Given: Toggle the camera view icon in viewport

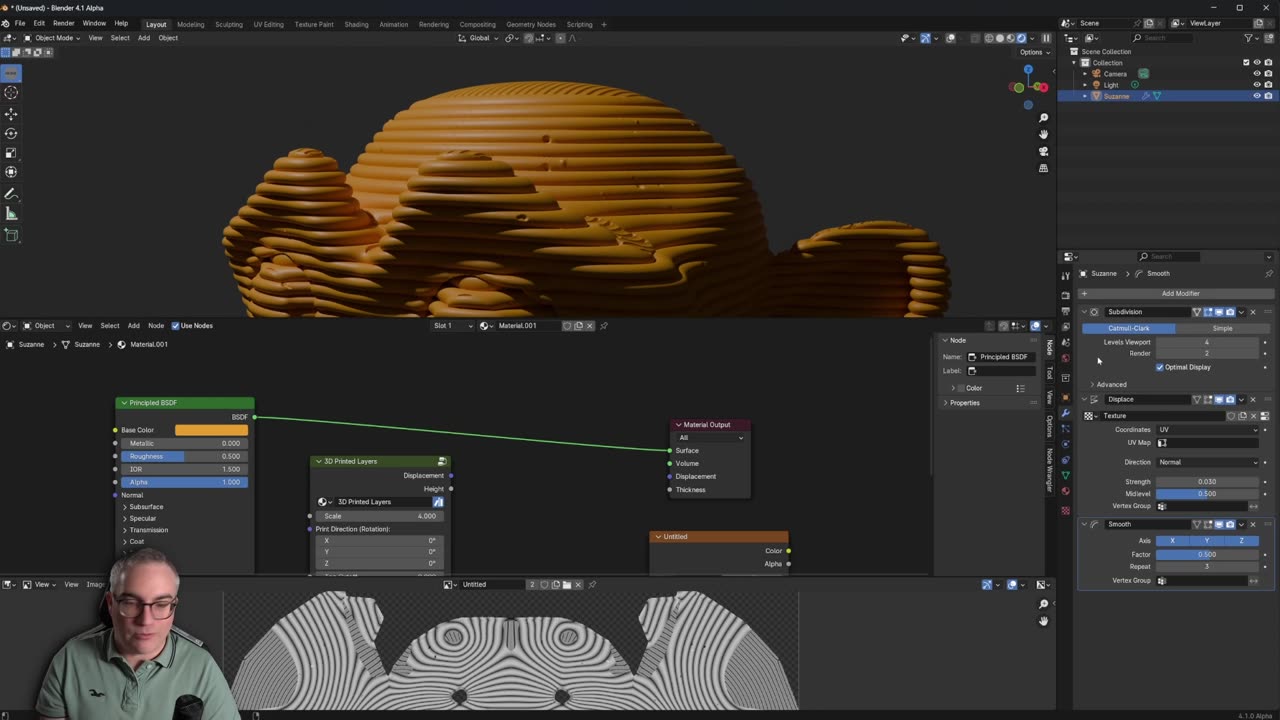Looking at the screenshot, I should (x=1043, y=151).
